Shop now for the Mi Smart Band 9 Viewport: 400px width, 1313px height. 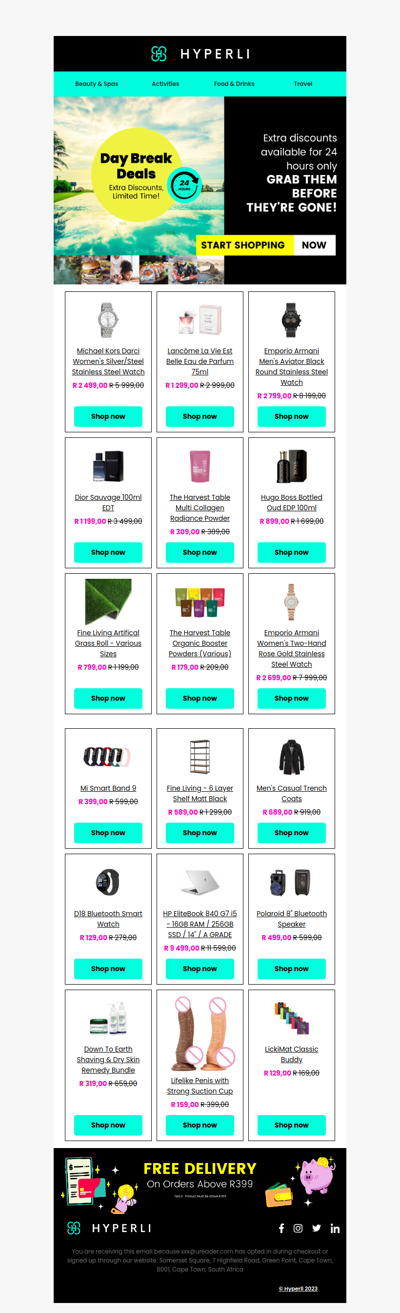[x=108, y=832]
